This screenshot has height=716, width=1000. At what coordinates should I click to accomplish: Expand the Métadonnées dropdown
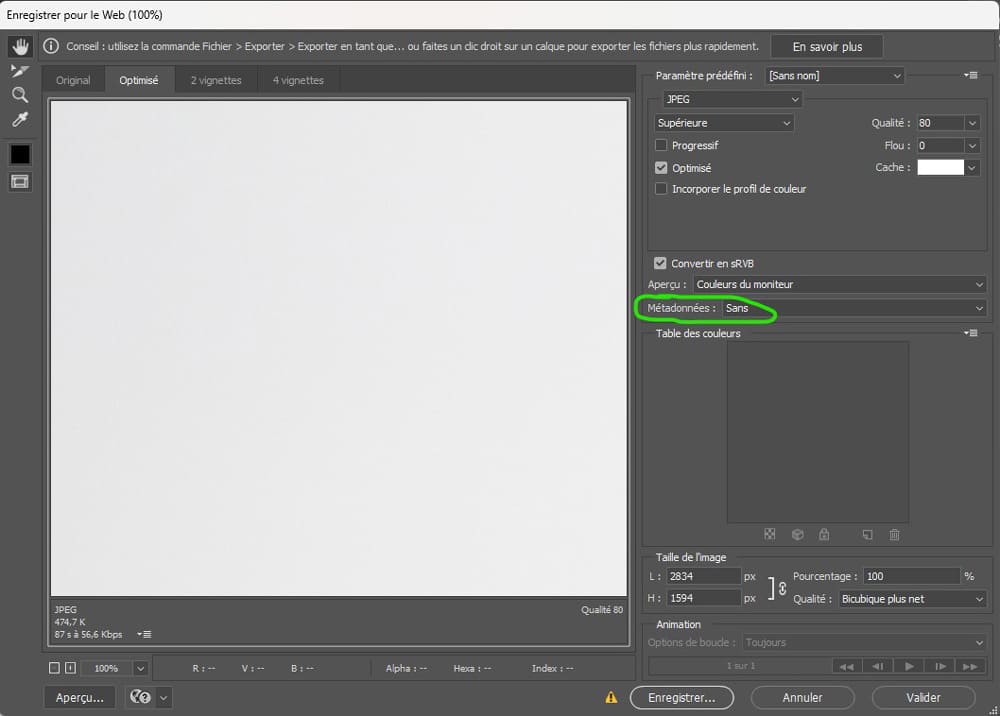[854, 309]
